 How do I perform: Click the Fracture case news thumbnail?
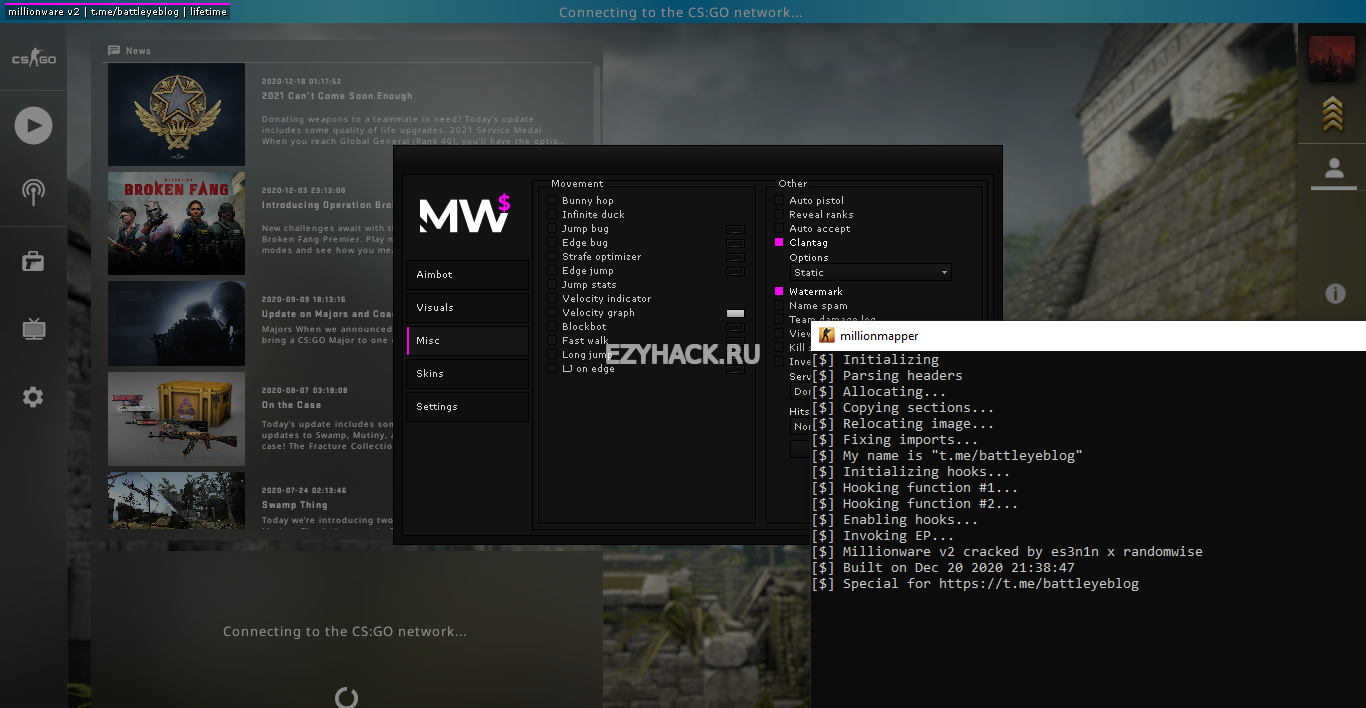pyautogui.click(x=176, y=419)
